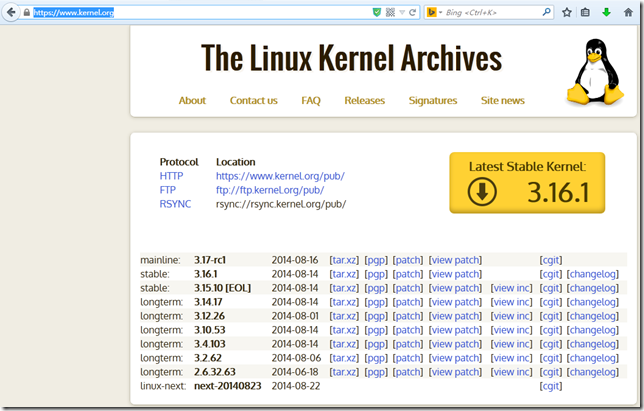This screenshot has height=411, width=644.
Task: Download tar.xz for longterm 2.6.32.63
Action: click(x=344, y=372)
